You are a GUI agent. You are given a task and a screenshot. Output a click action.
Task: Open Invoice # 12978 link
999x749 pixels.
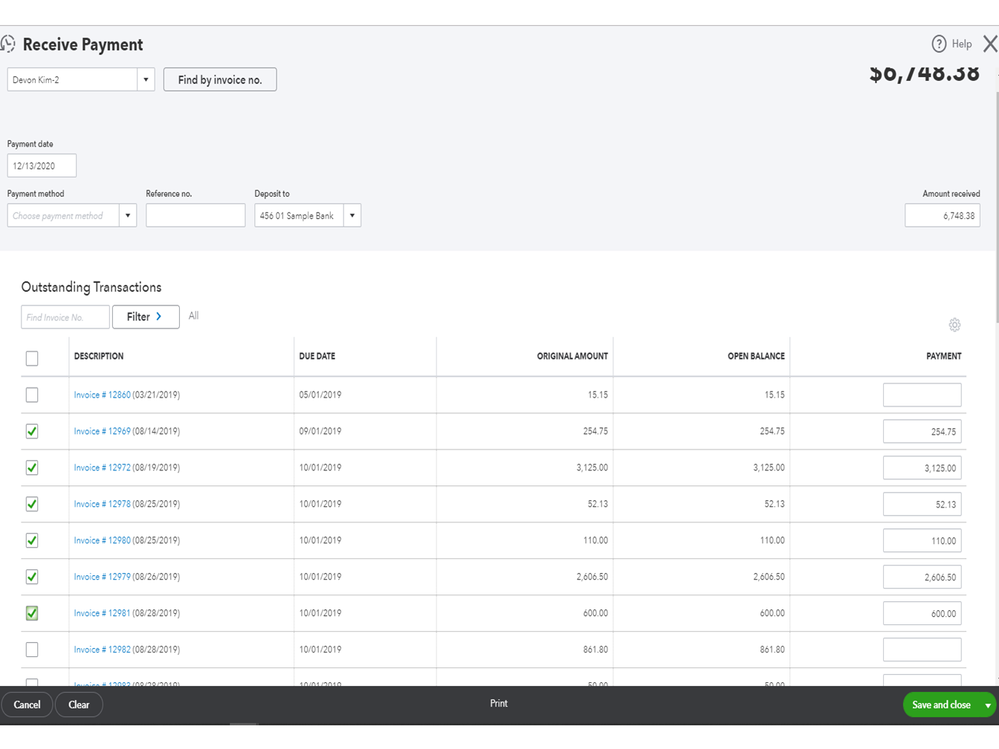tap(102, 504)
